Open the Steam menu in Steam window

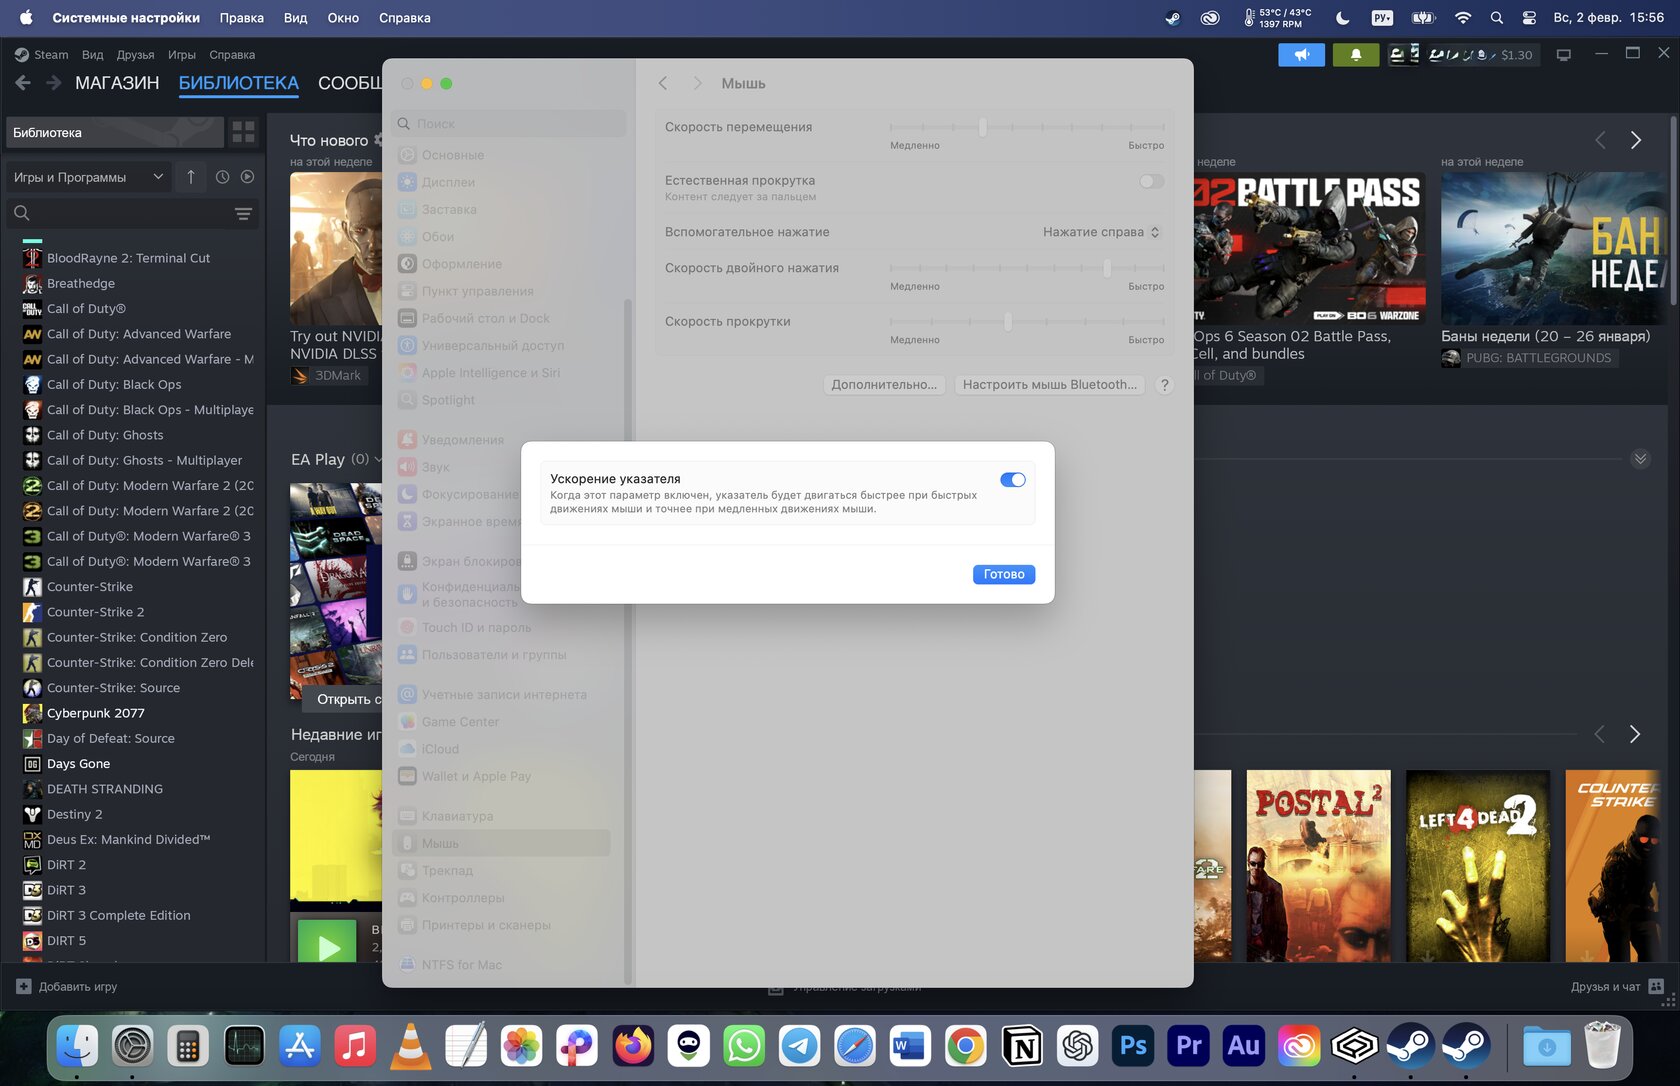(x=42, y=55)
